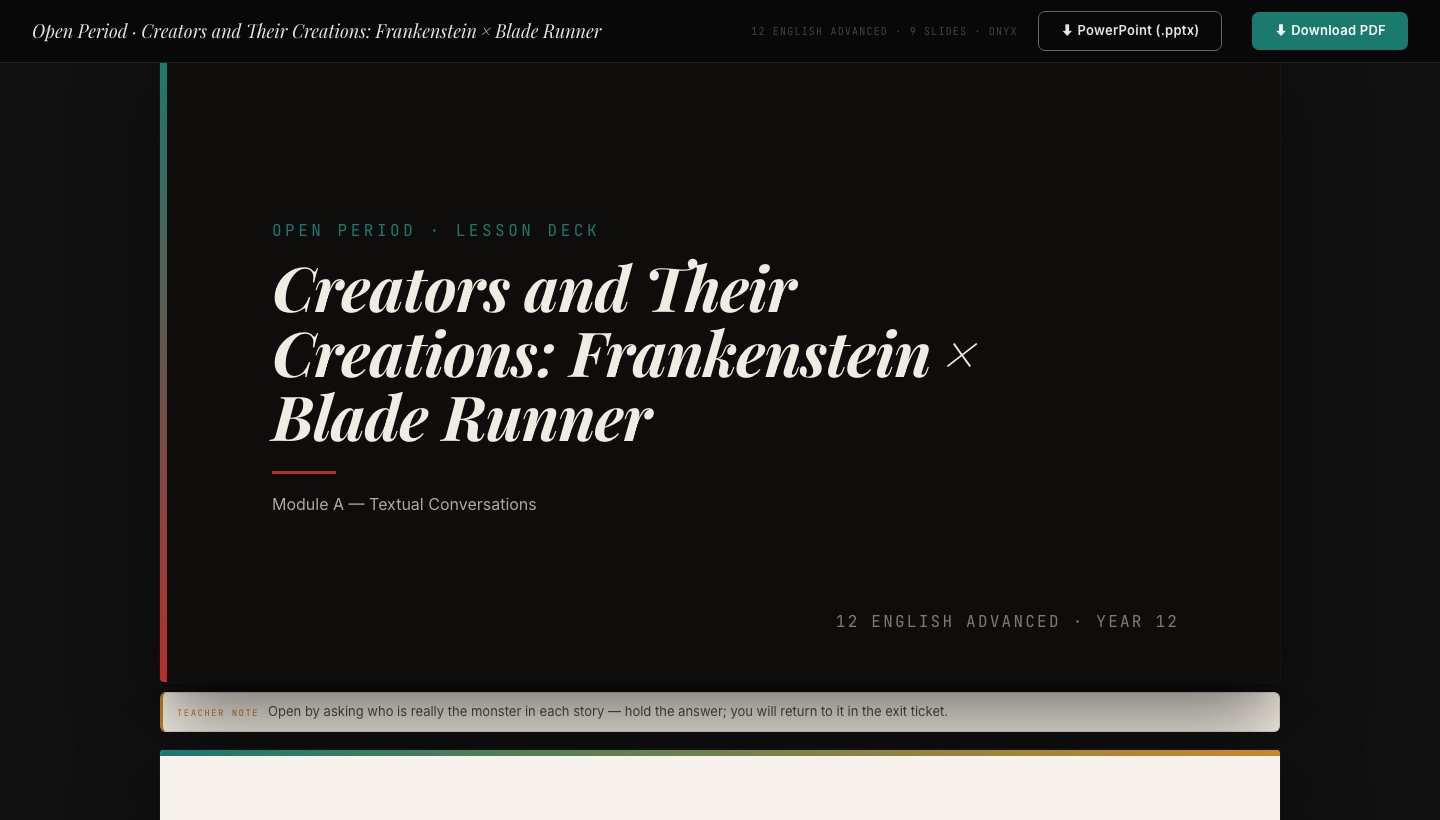
Task: Download the deck as PowerPoint (.pptx)
Action: click(x=1130, y=31)
